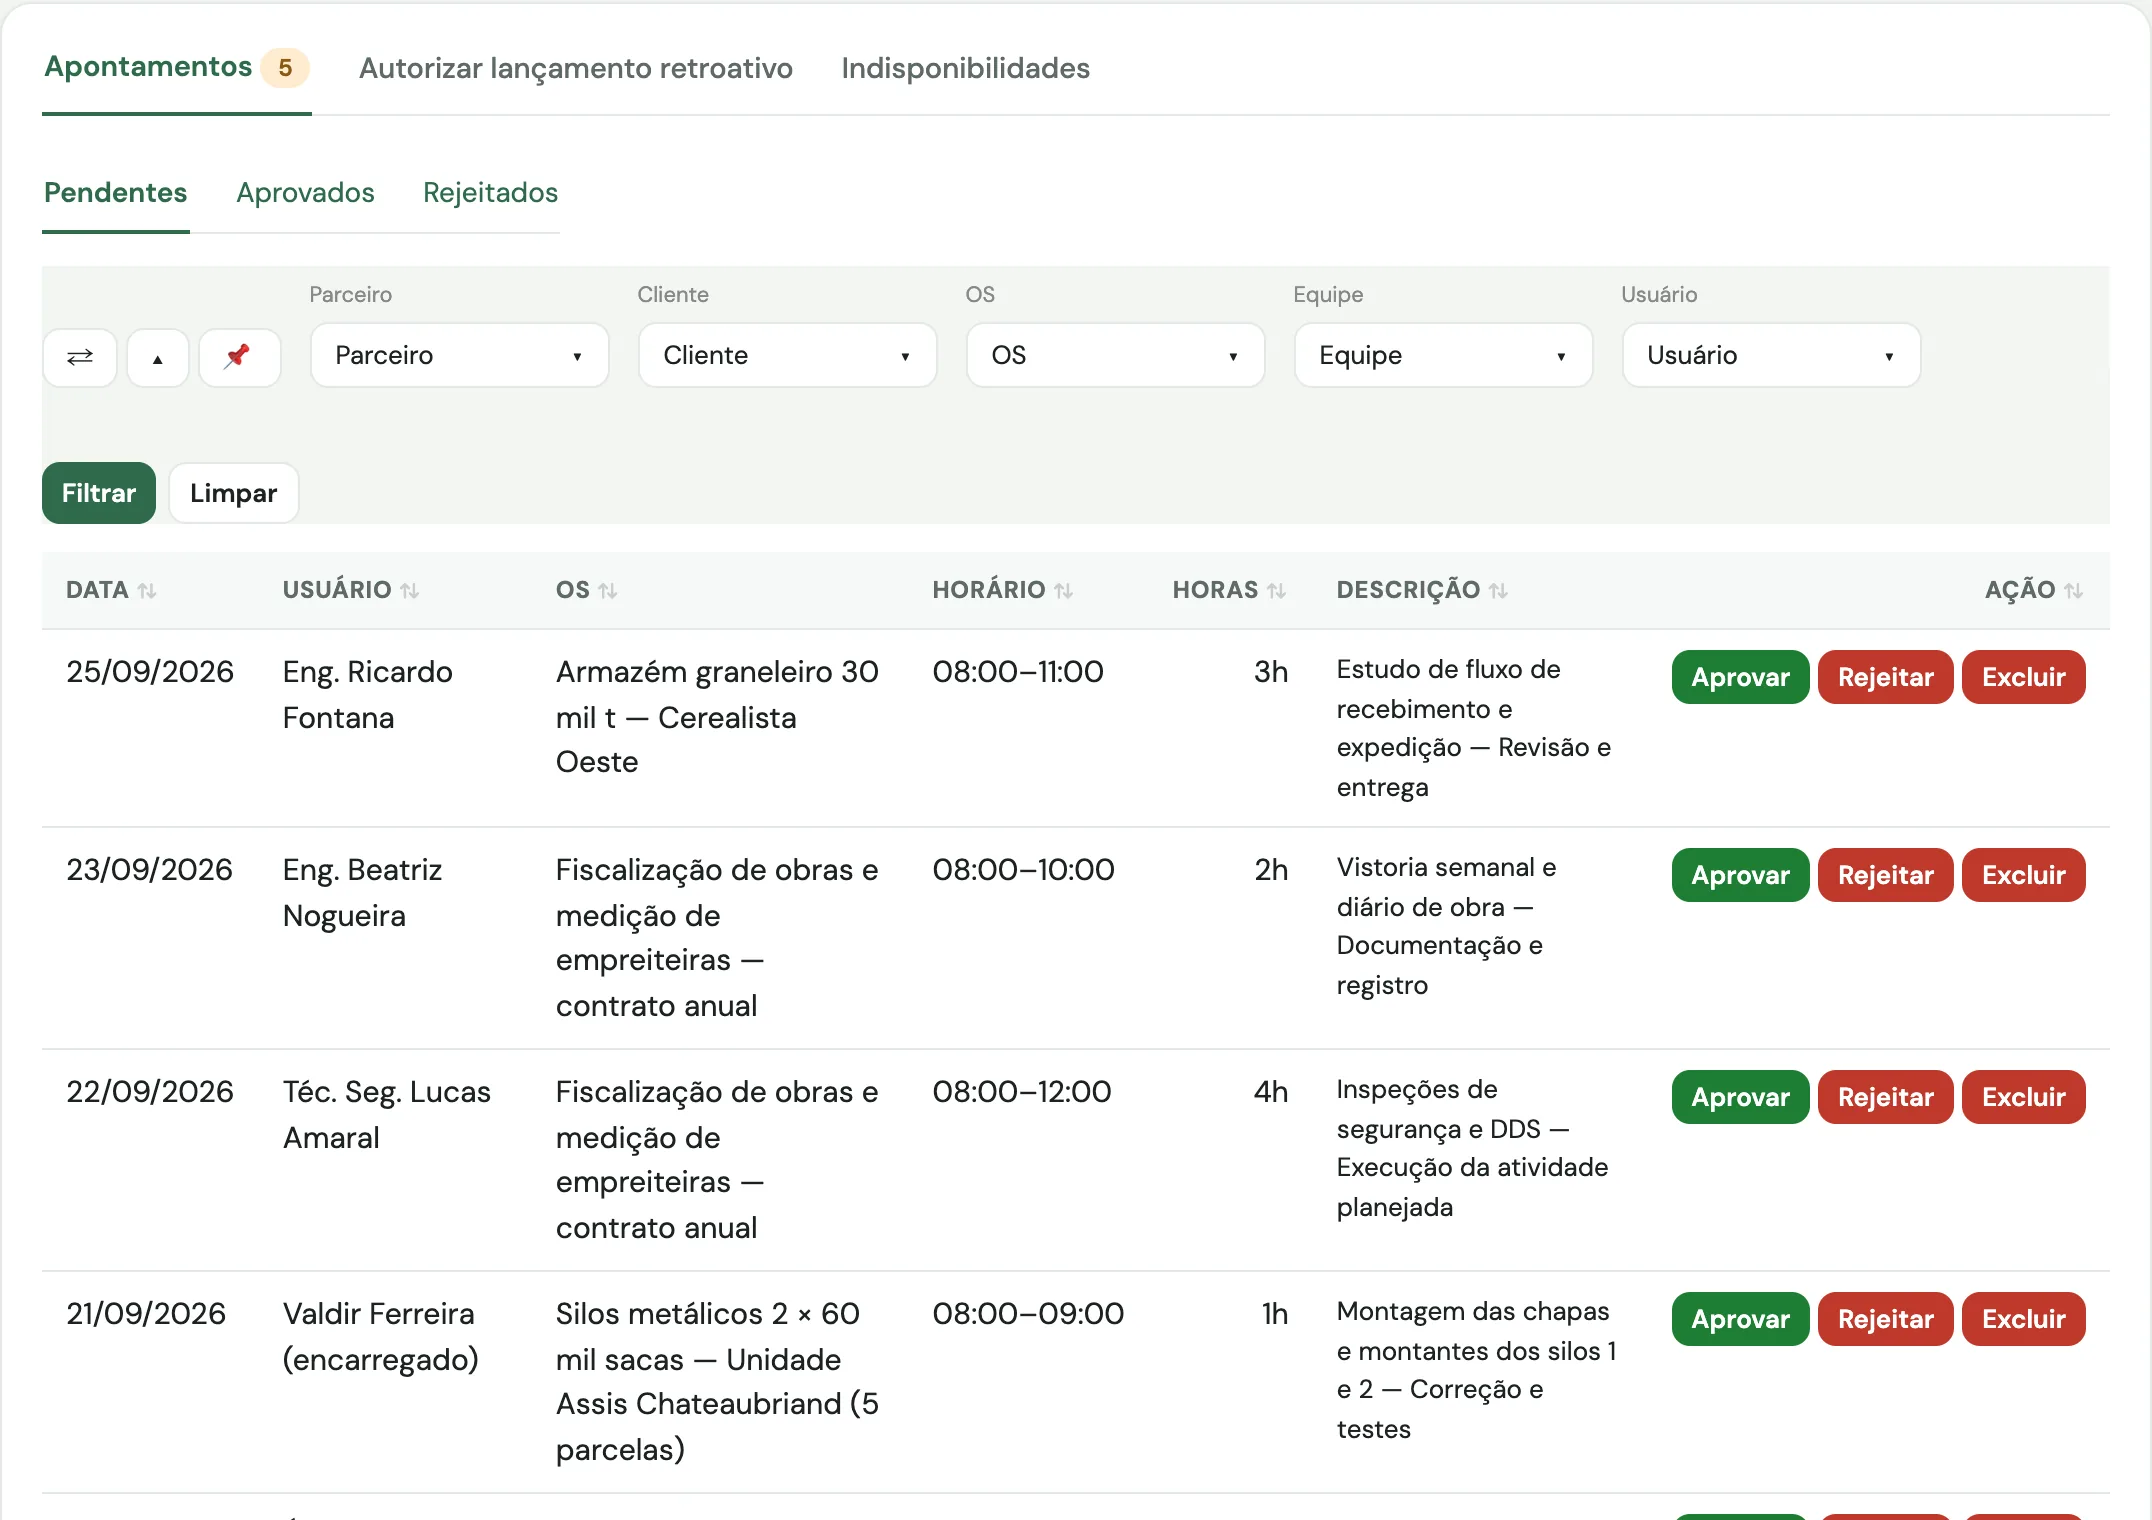Click description Estudo de fluxo de recebimento
Viewport: 2152px width, 1520px height.
(1474, 728)
